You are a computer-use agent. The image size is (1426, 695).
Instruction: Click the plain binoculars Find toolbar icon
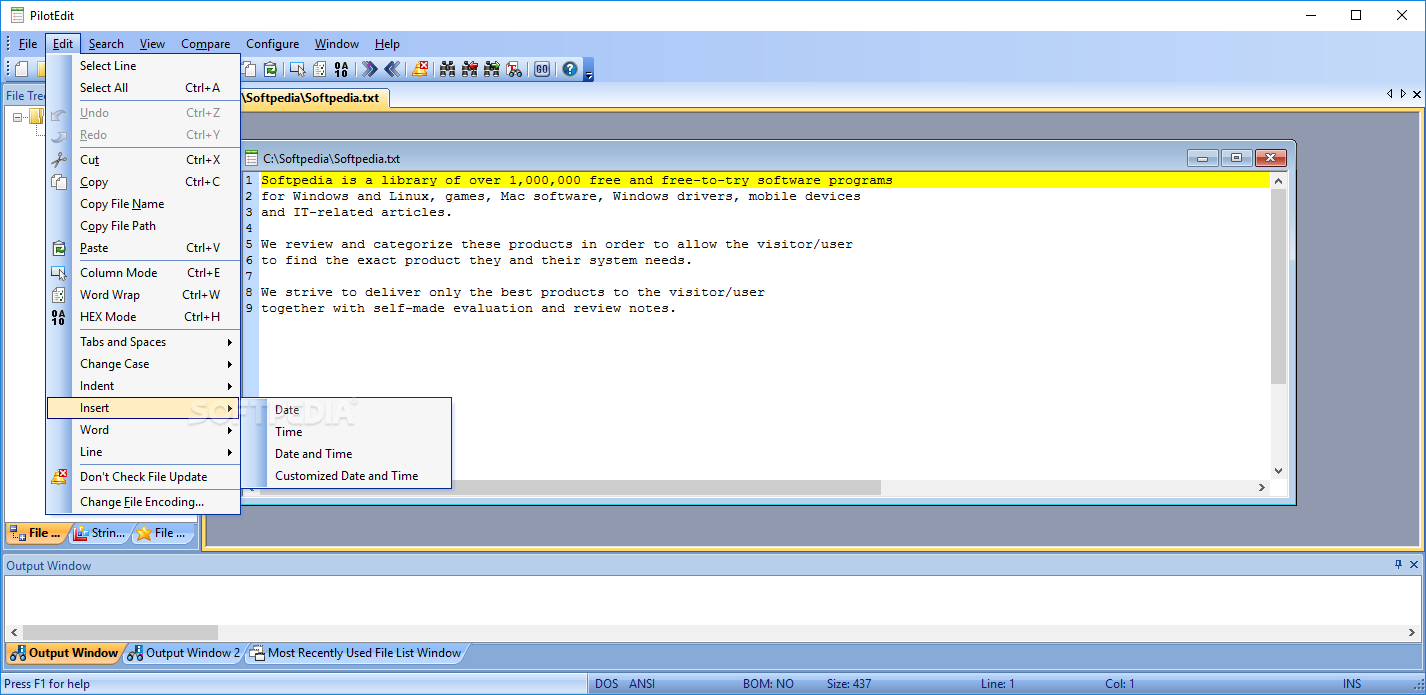[x=447, y=69]
